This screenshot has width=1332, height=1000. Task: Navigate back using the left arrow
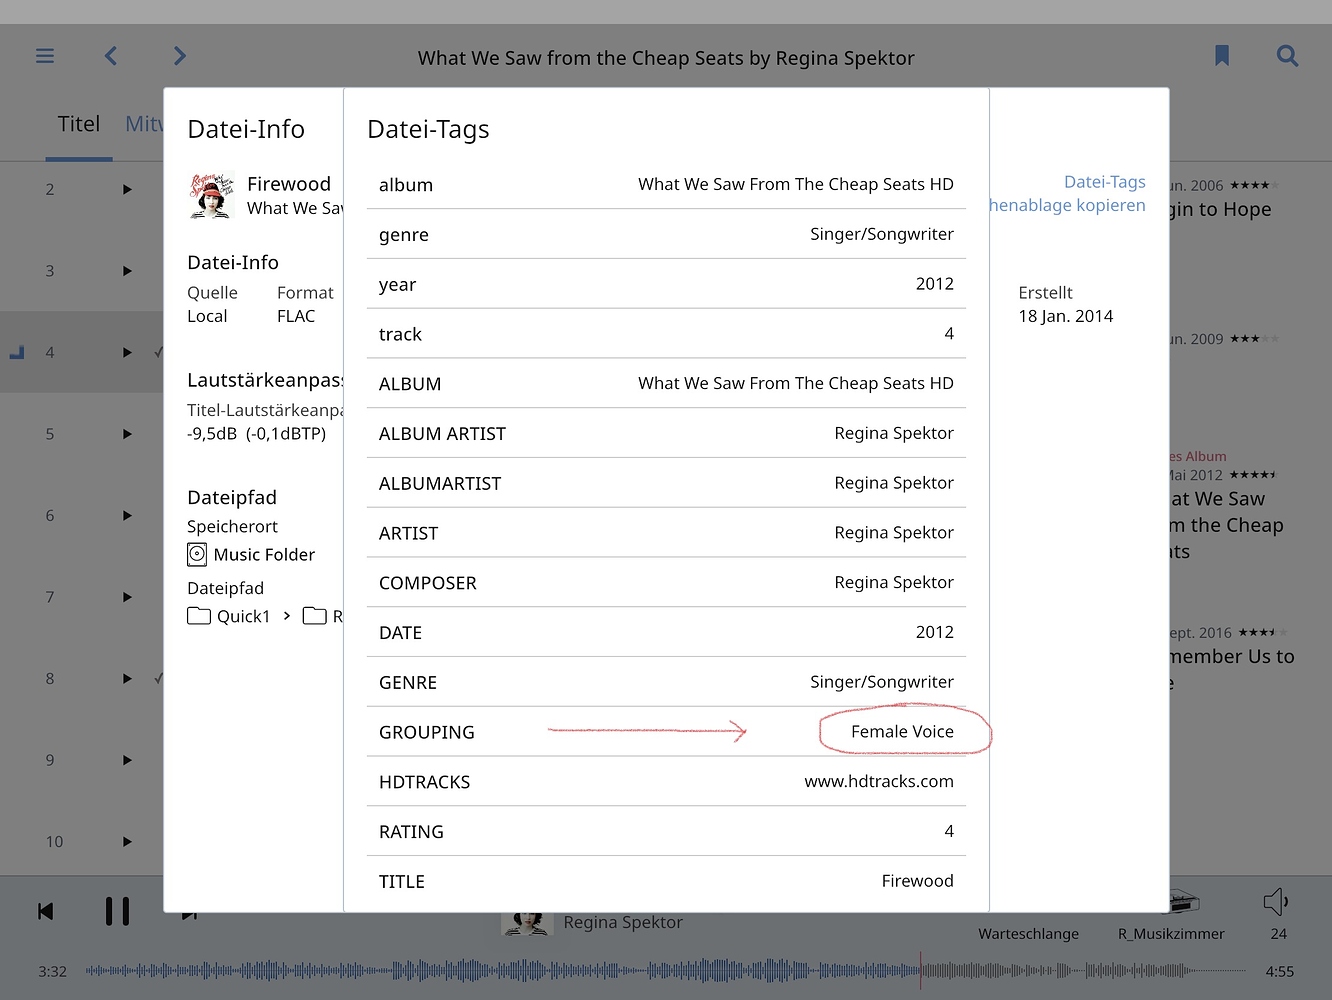111,56
